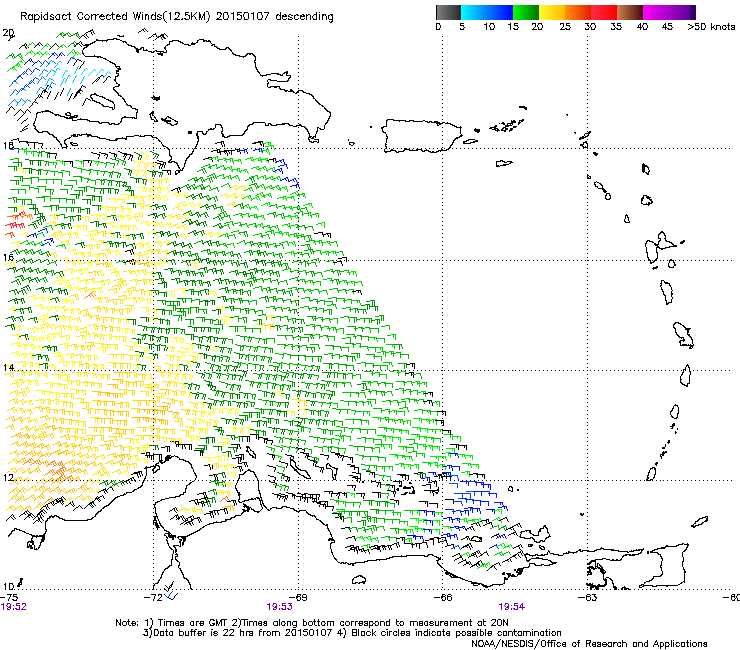The width and height of the screenshot is (740, 650).
Task: Click the Puerto Rico island outline
Action: point(421,136)
